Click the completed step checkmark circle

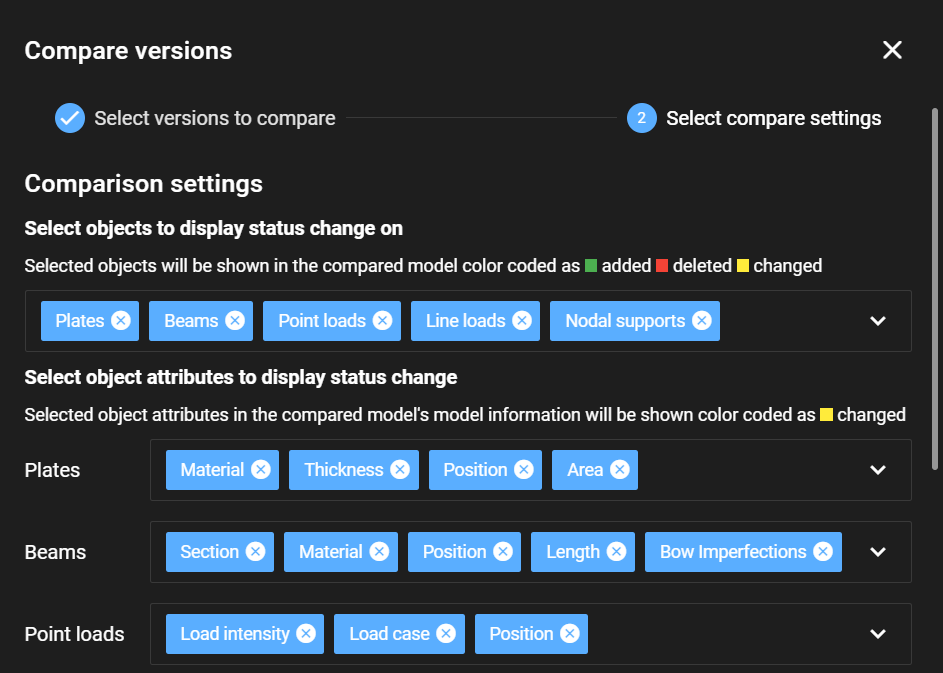(x=70, y=118)
